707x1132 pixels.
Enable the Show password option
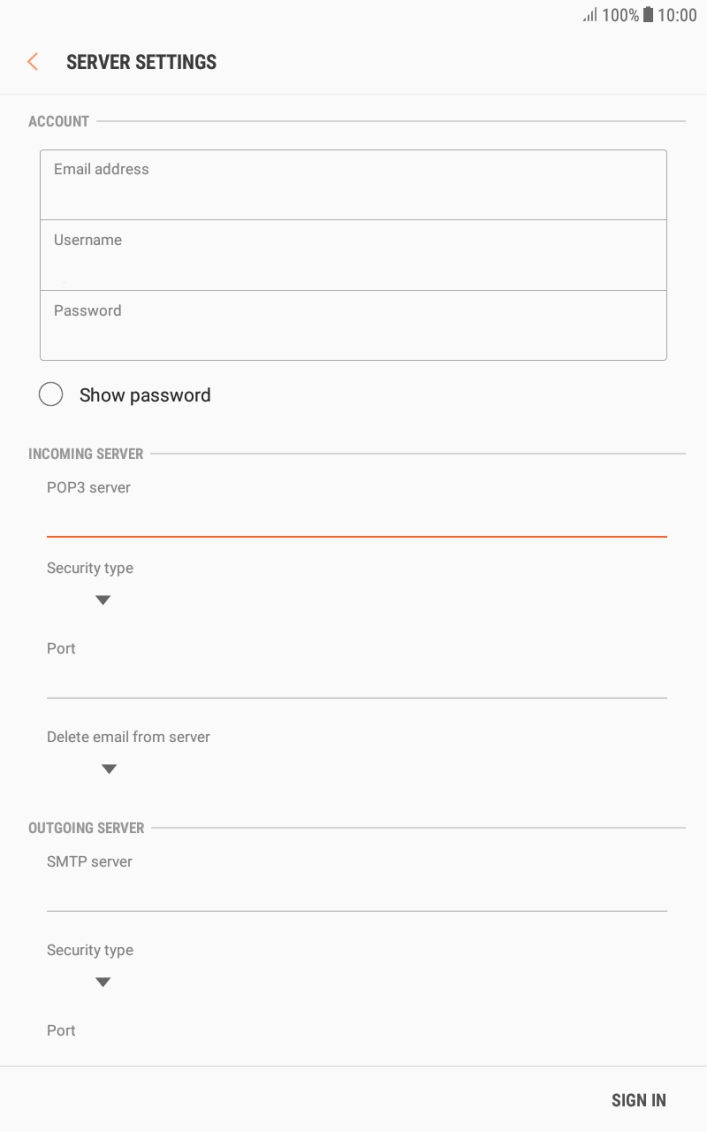[51, 394]
